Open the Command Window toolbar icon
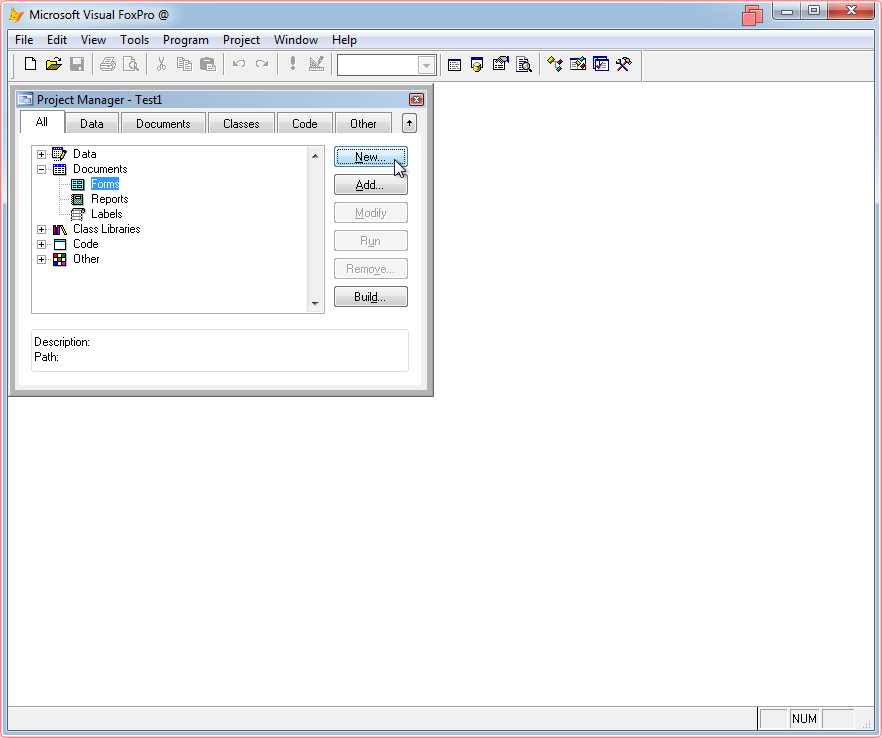The image size is (882, 738). click(x=454, y=65)
